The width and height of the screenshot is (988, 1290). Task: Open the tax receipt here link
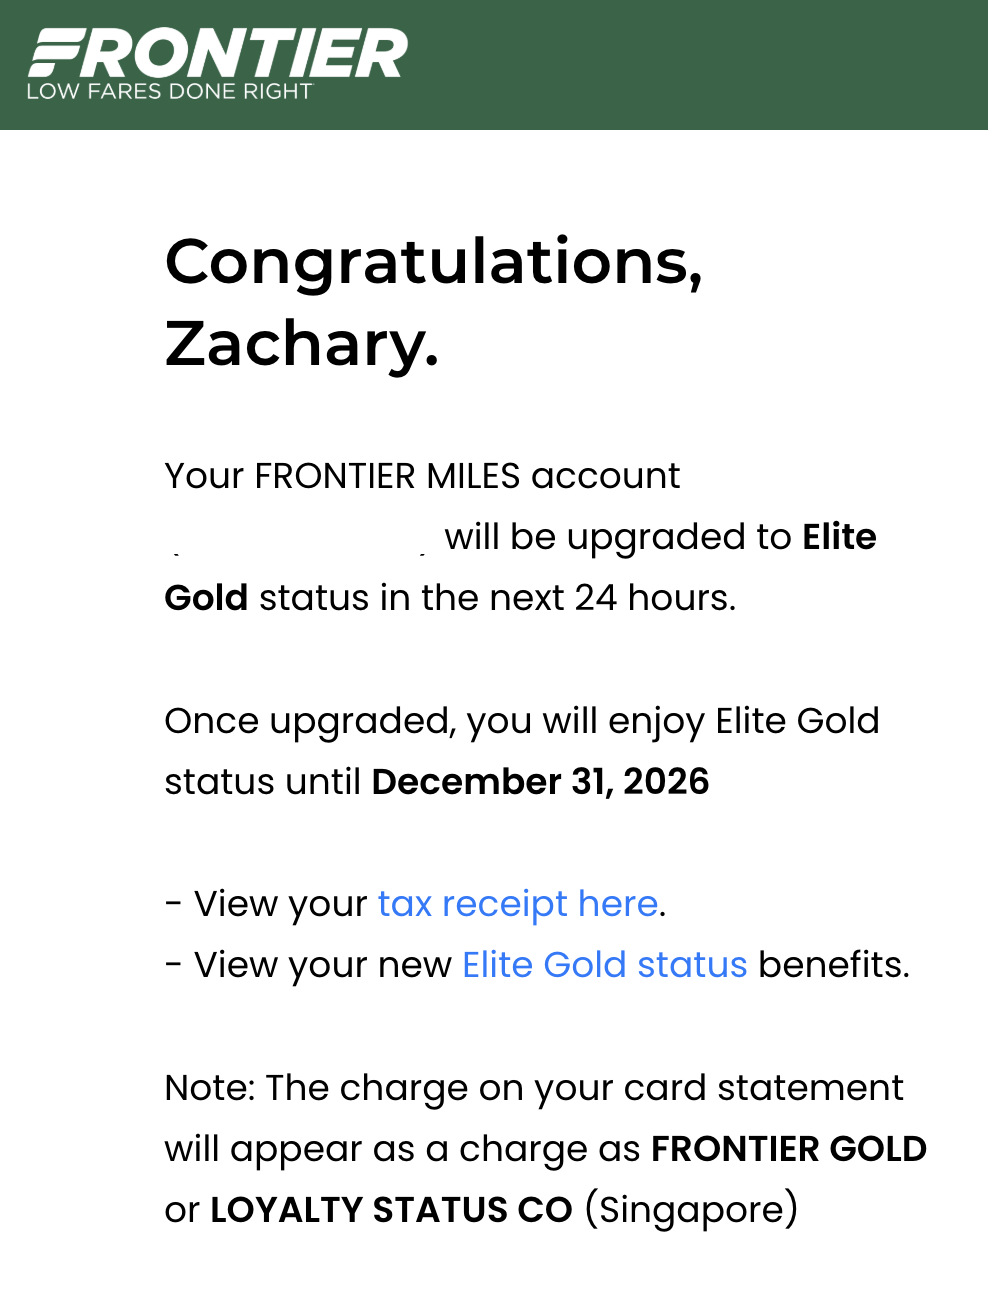[x=517, y=904]
